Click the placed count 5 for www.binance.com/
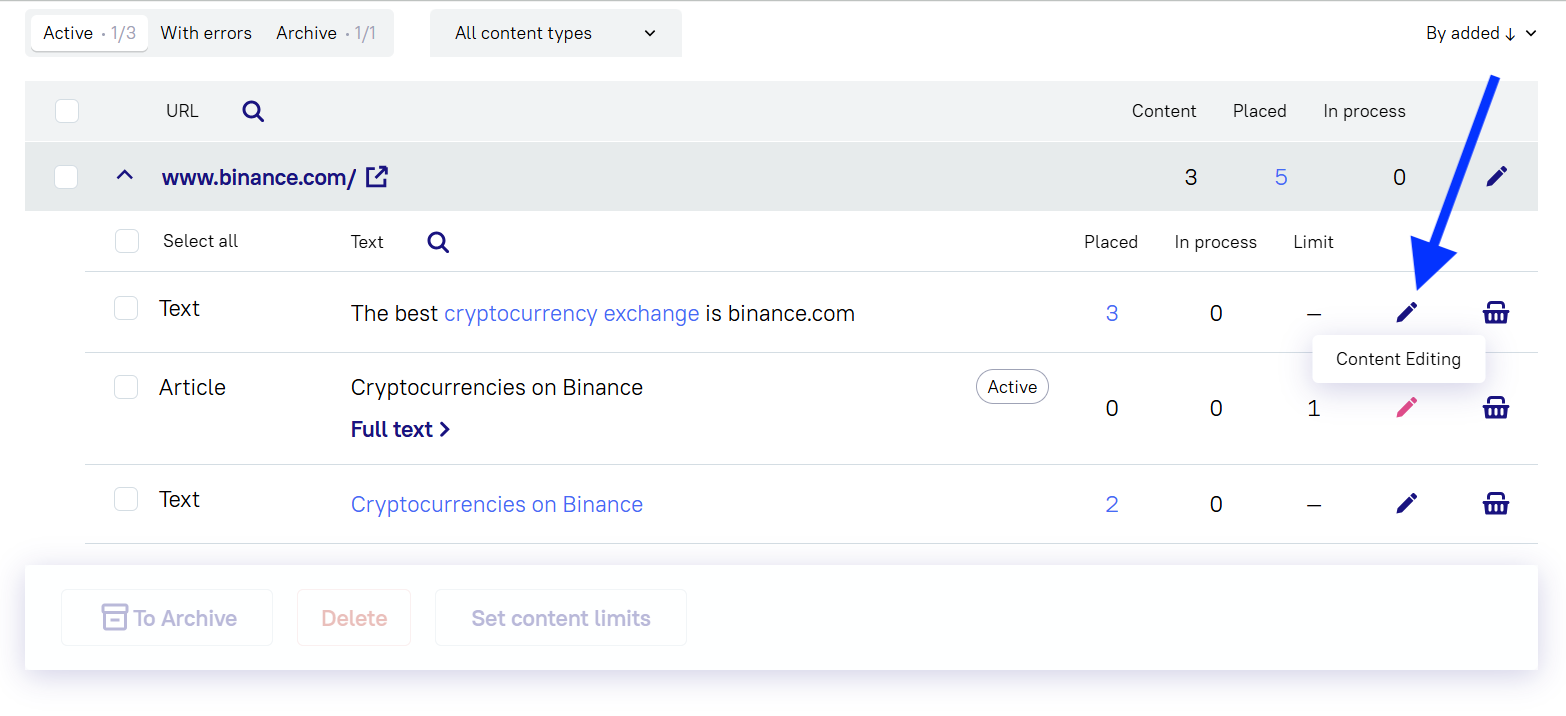Viewport: 1566px width, 716px height. click(1281, 177)
